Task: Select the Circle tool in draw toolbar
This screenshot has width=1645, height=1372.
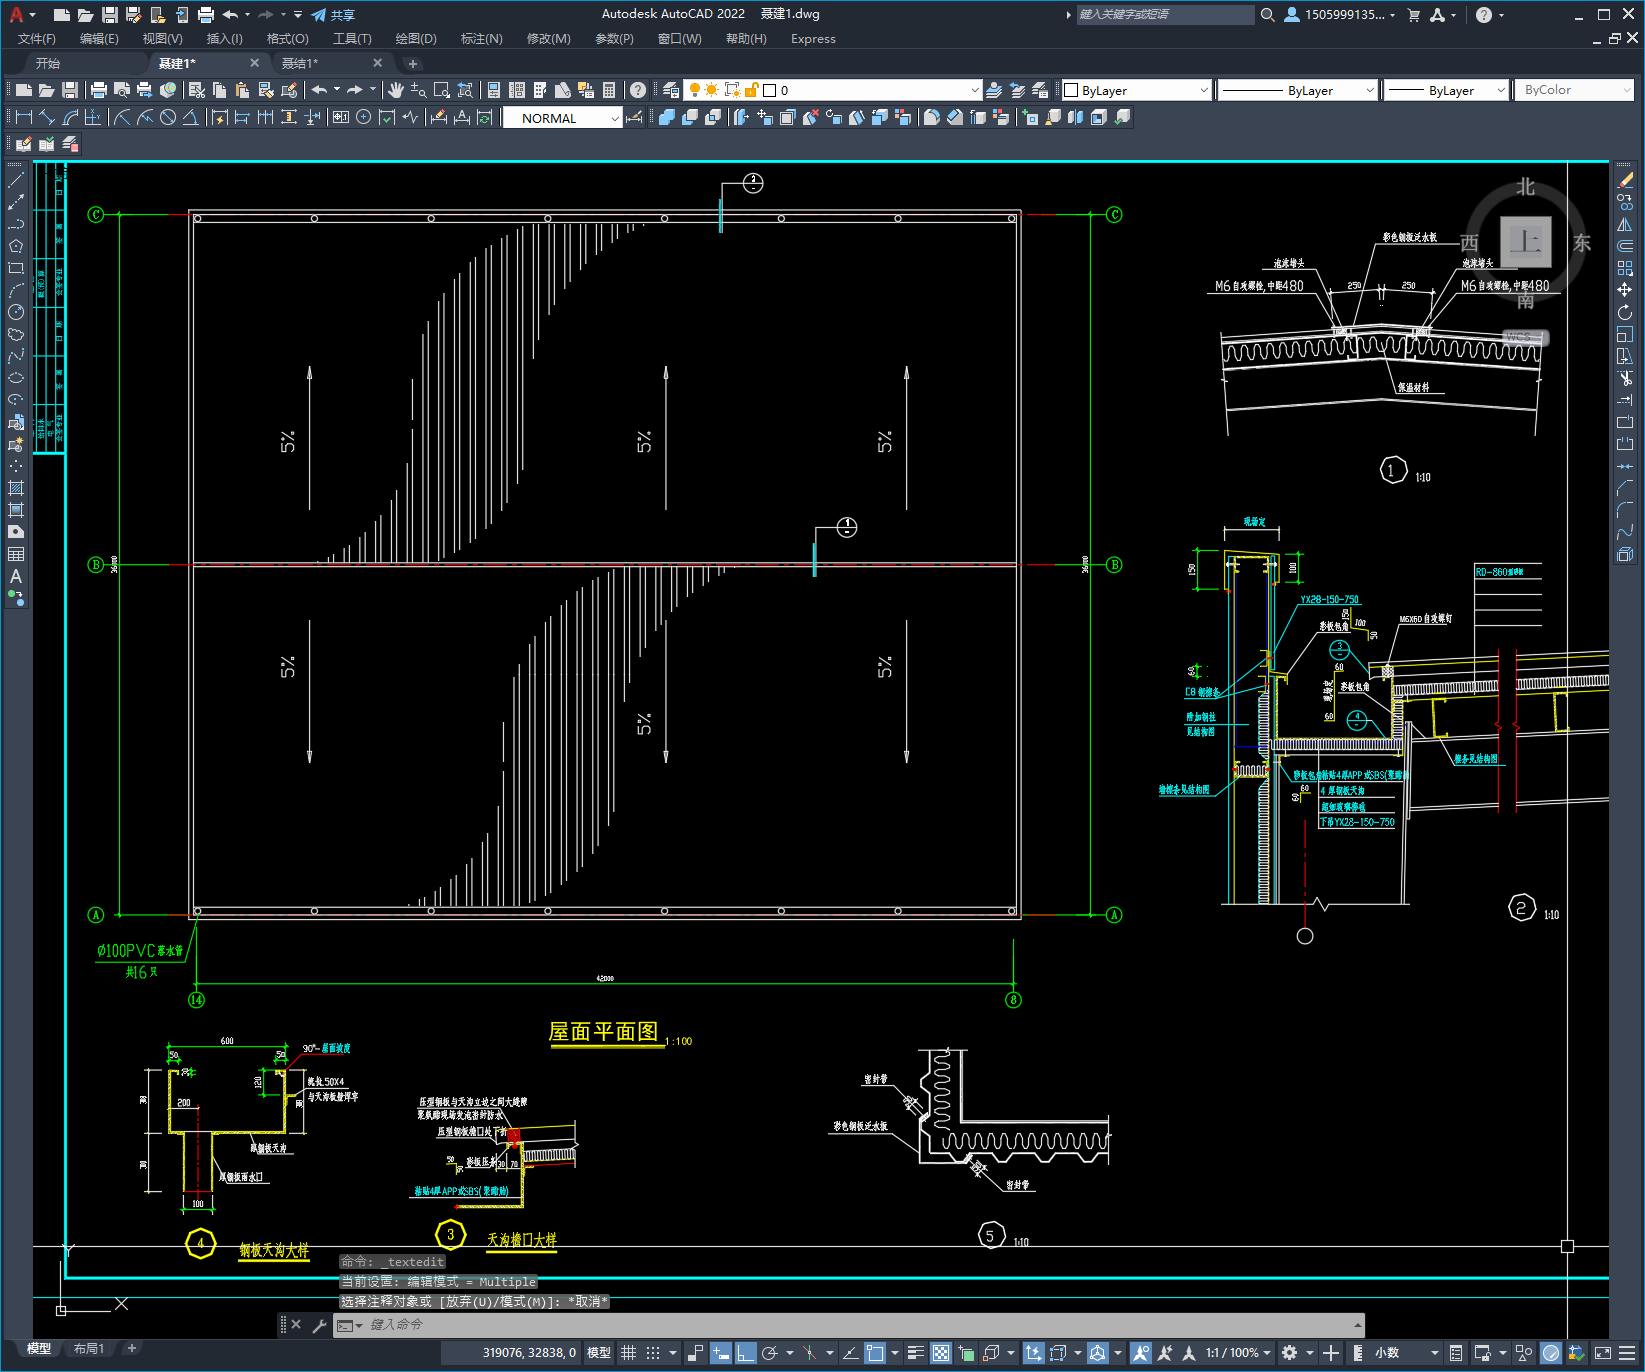Action: coord(16,312)
